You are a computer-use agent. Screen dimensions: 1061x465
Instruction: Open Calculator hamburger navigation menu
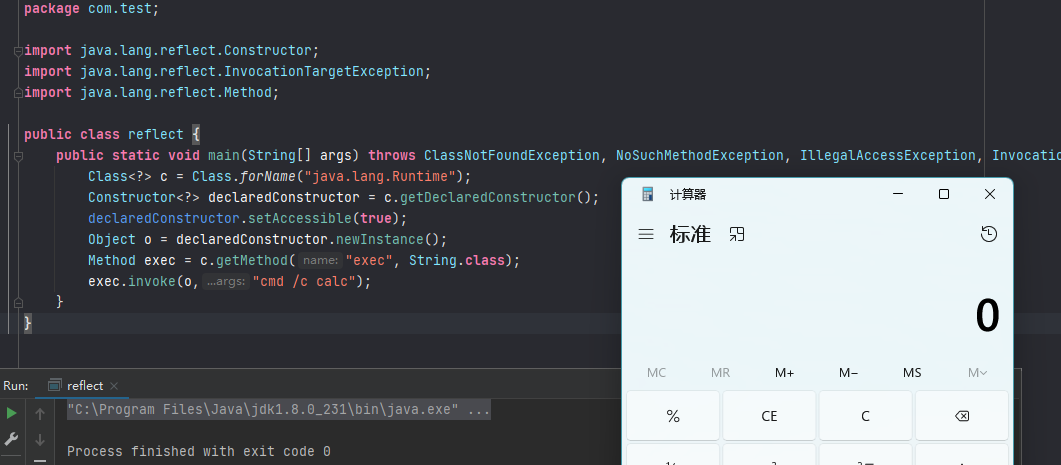(x=646, y=234)
